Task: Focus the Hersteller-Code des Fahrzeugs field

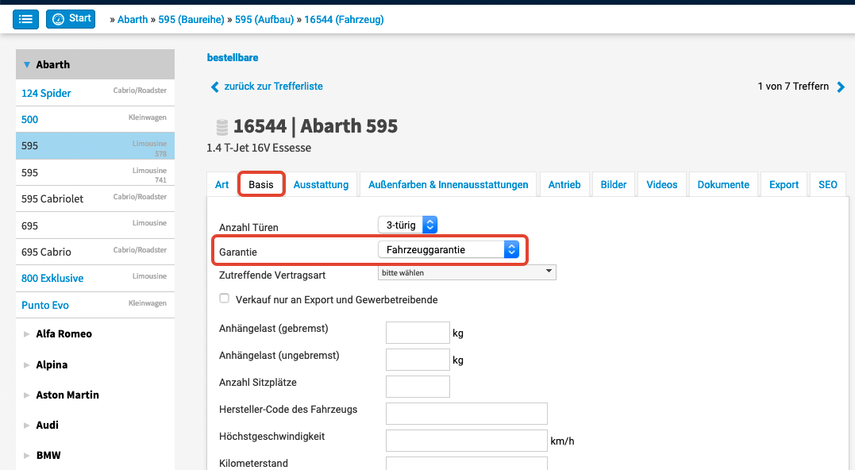Action: pos(467,414)
